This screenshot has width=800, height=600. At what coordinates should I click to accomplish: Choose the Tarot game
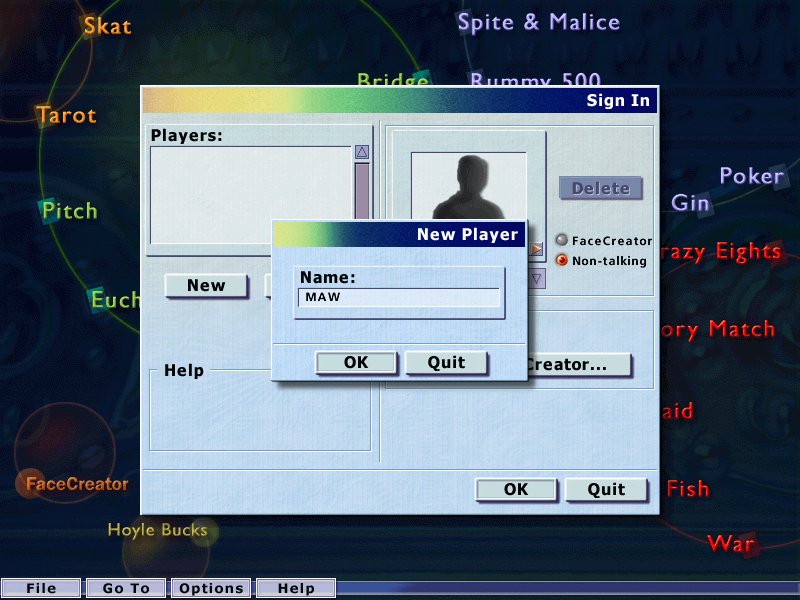(66, 115)
